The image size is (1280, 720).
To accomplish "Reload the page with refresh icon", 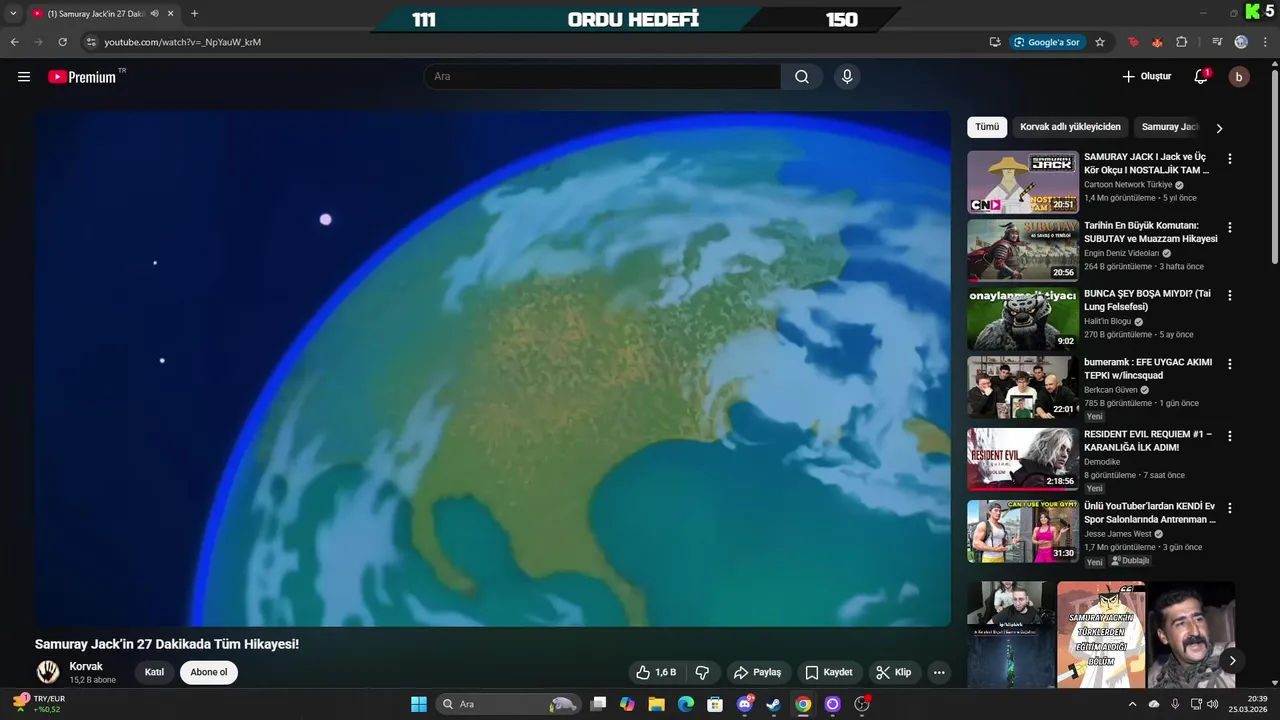I will pos(62,42).
